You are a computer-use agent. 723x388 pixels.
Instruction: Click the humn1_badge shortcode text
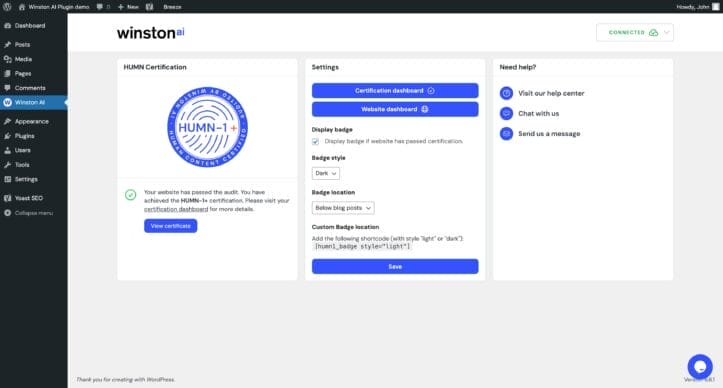click(x=362, y=246)
